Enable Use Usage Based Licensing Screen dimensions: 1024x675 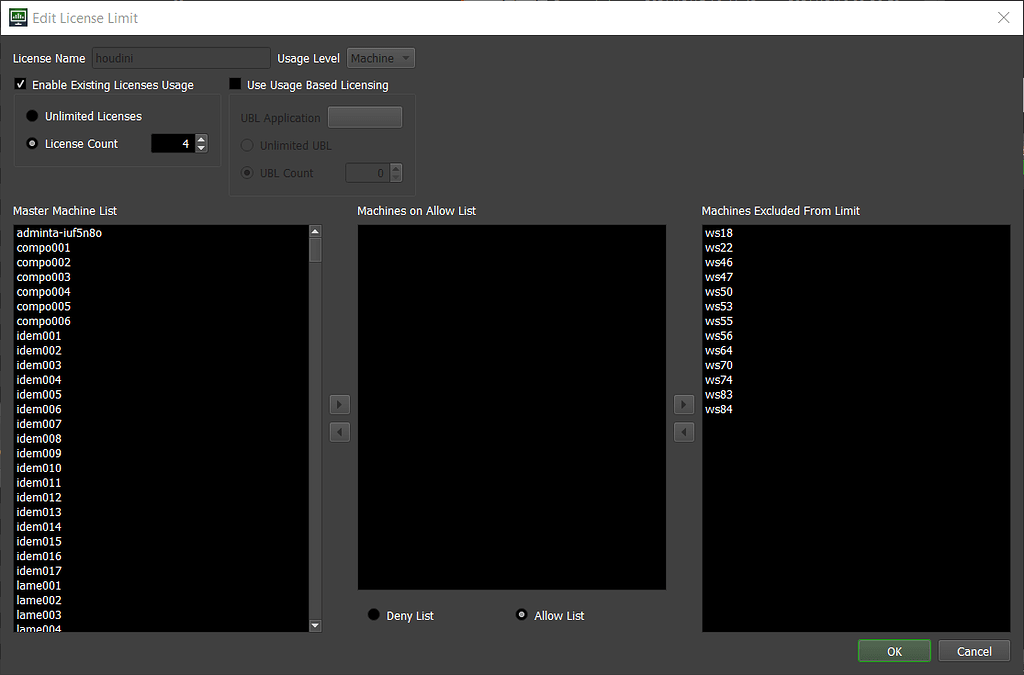[x=234, y=84]
